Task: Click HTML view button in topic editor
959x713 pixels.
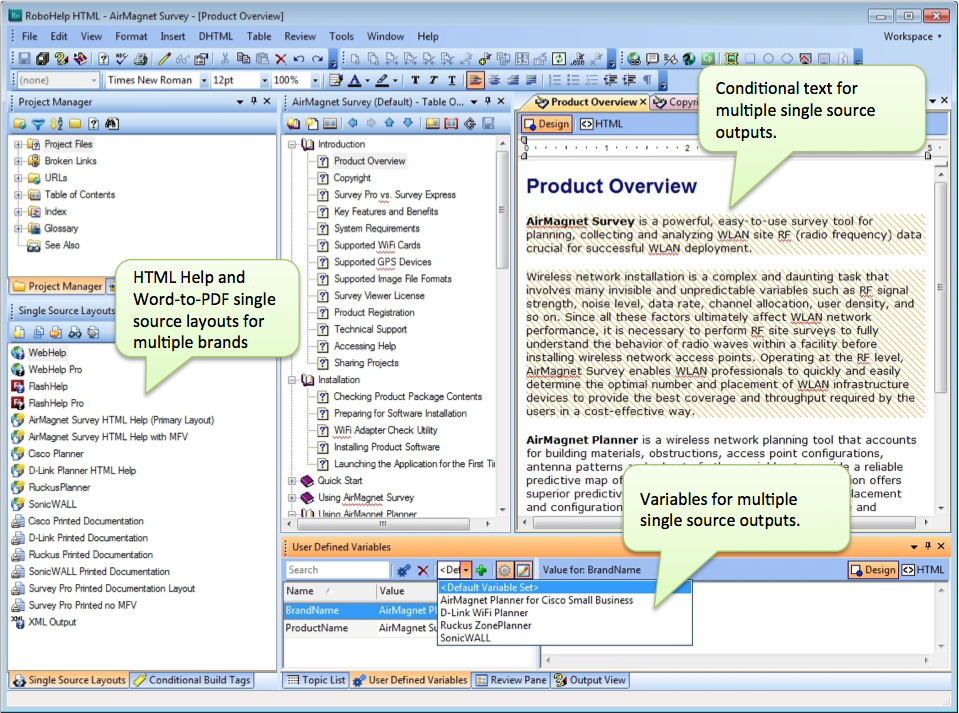Action: [601, 124]
